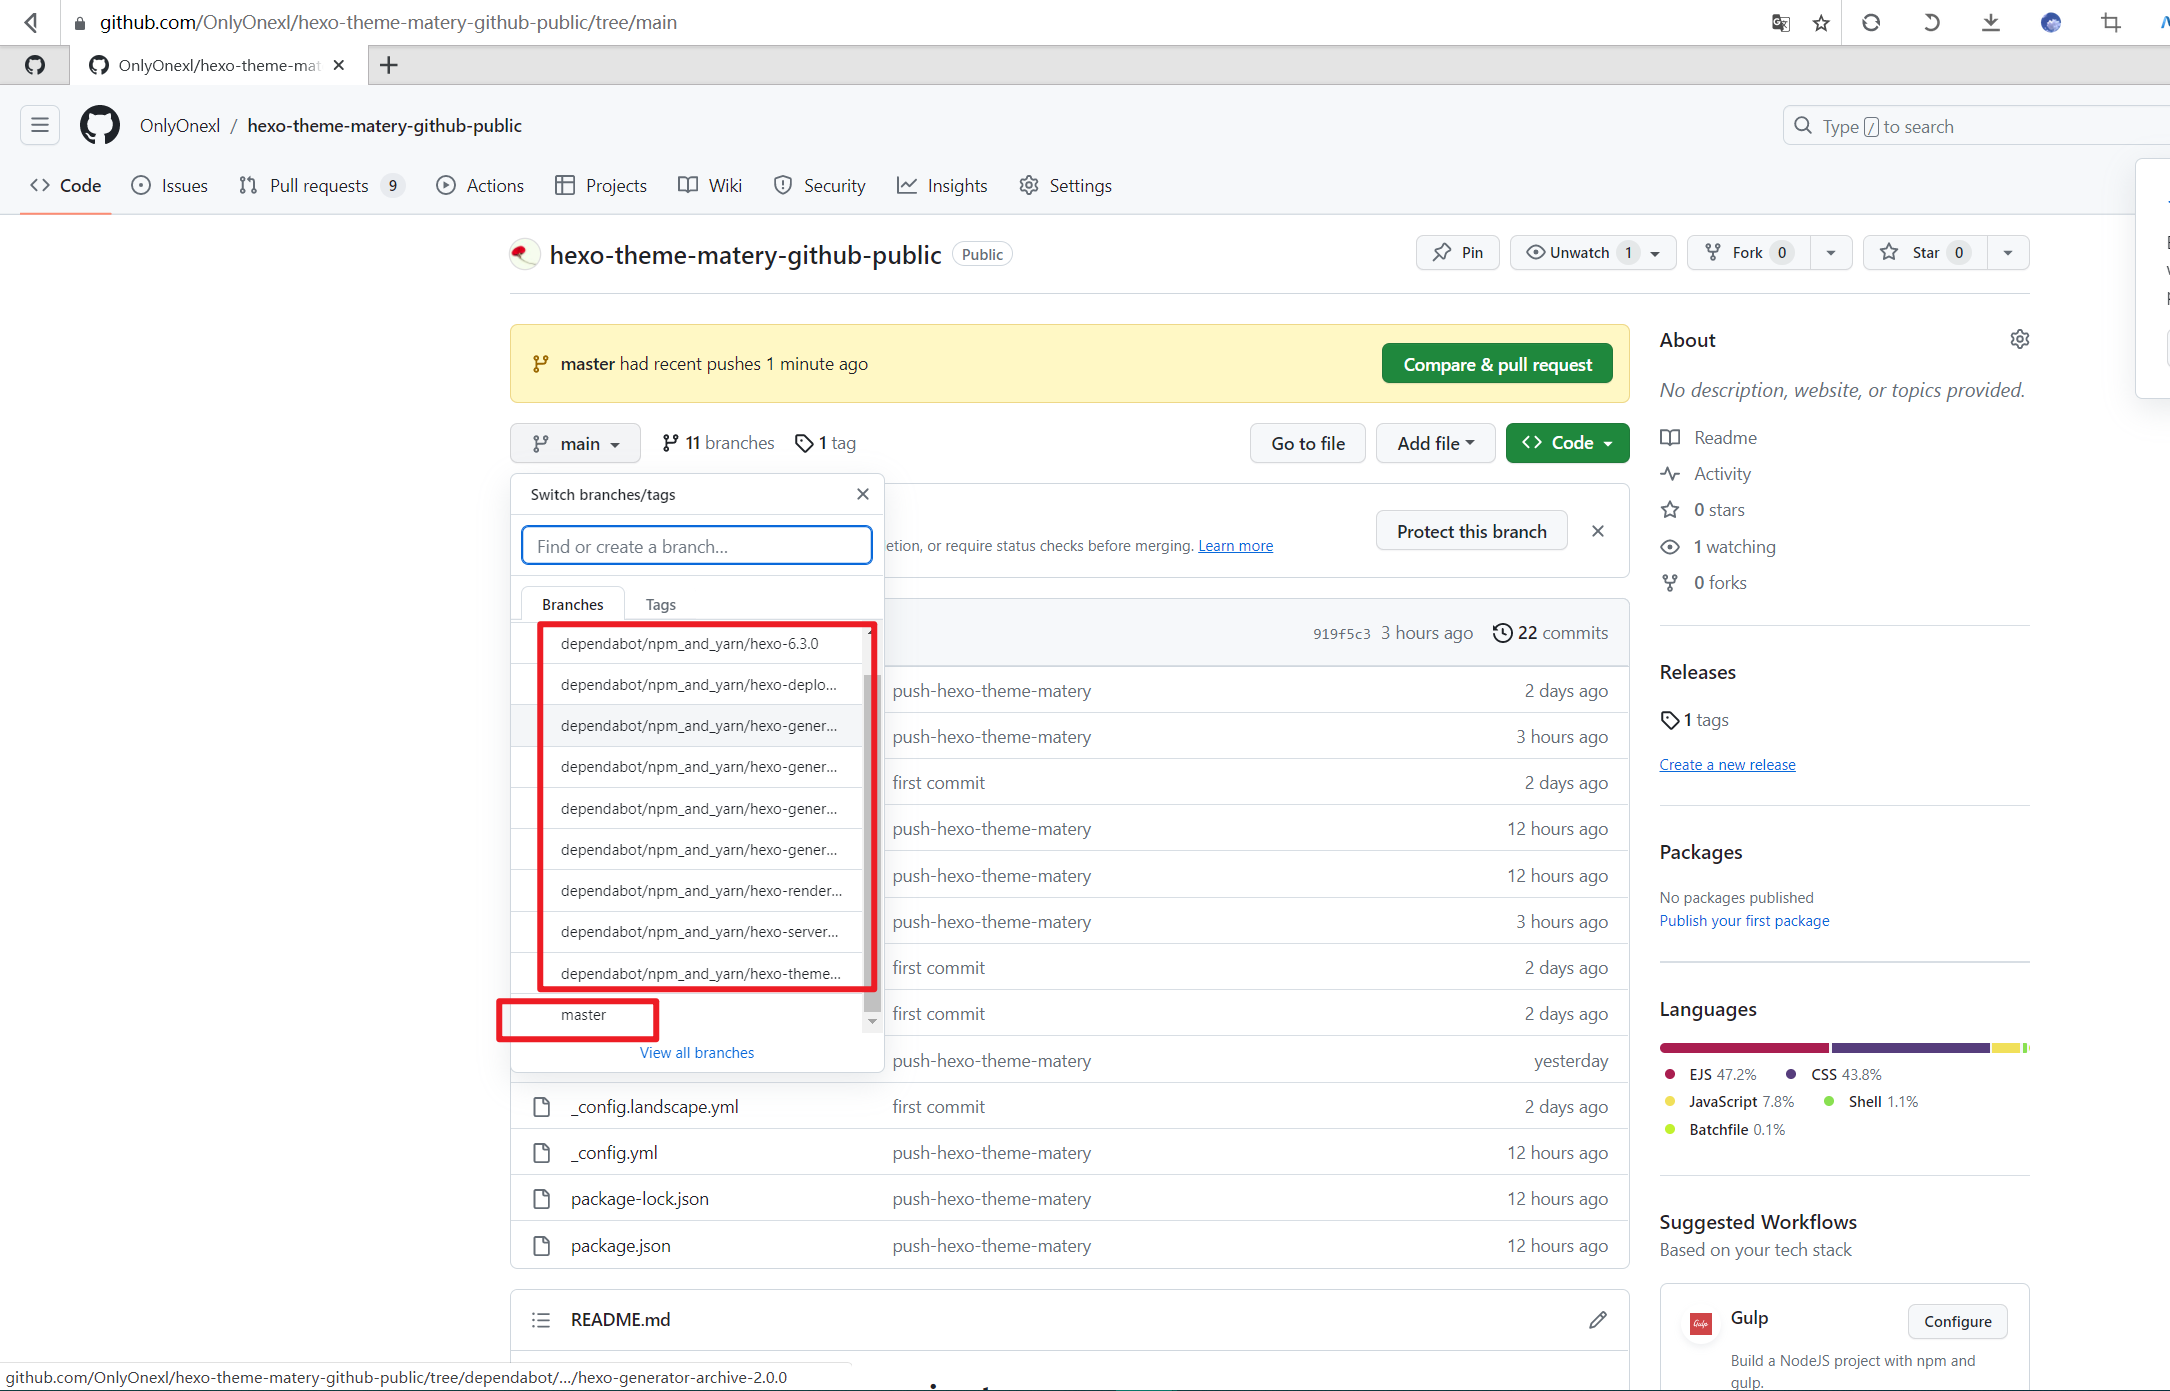Bookmark page with star icon in address bar

(1821, 22)
